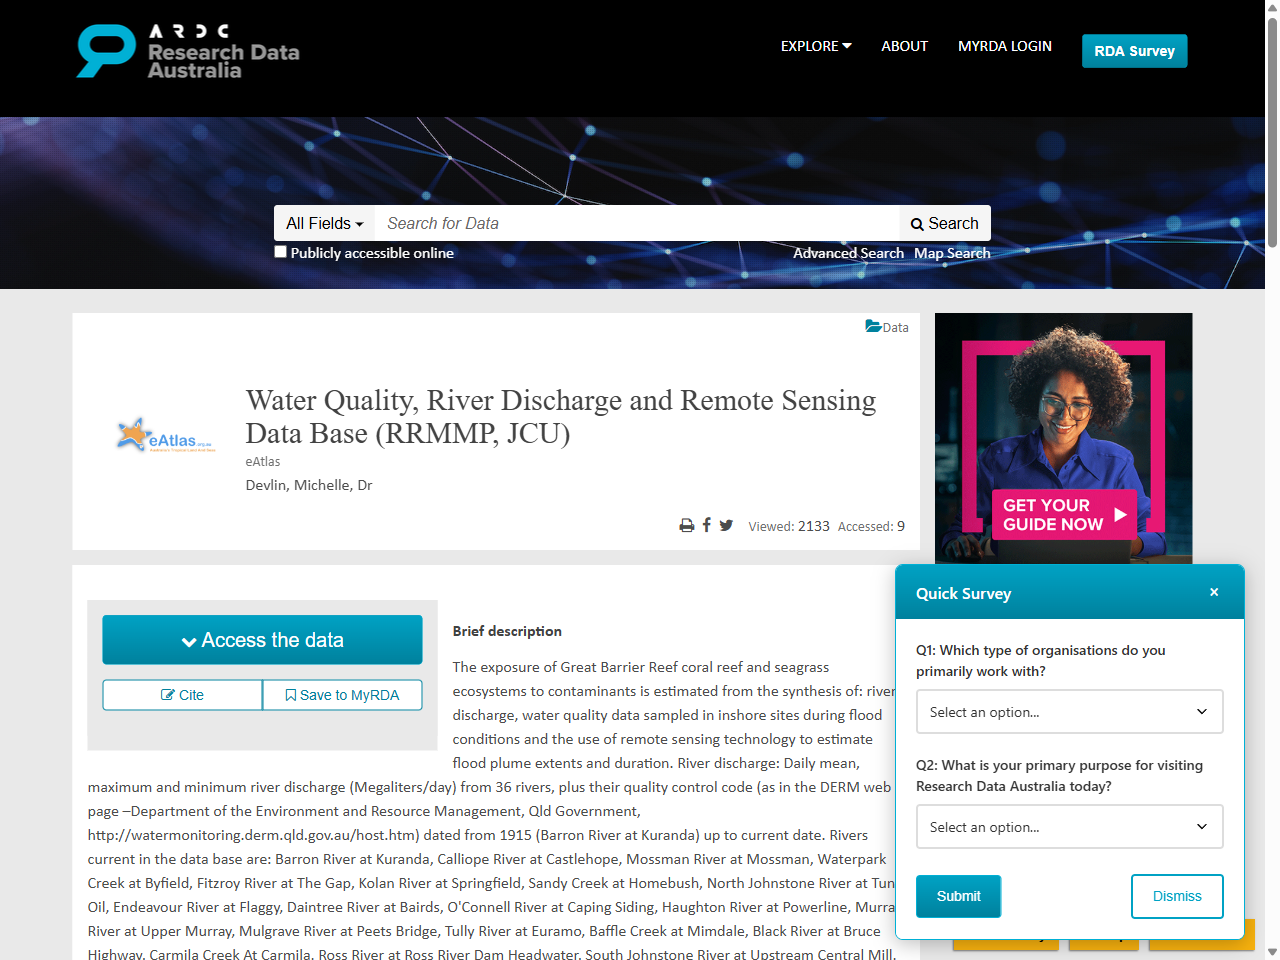The image size is (1280, 960).
Task: Close the Quick Survey popup
Action: 1213,591
